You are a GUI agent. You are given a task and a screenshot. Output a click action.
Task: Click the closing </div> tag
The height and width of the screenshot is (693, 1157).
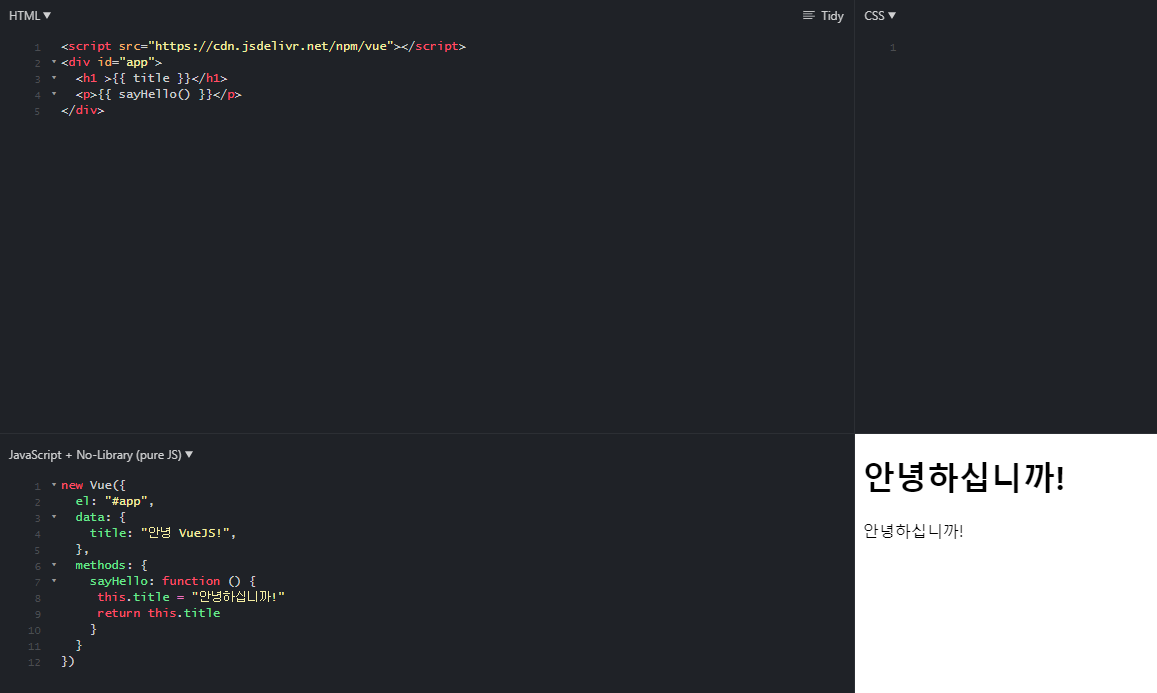tap(83, 110)
